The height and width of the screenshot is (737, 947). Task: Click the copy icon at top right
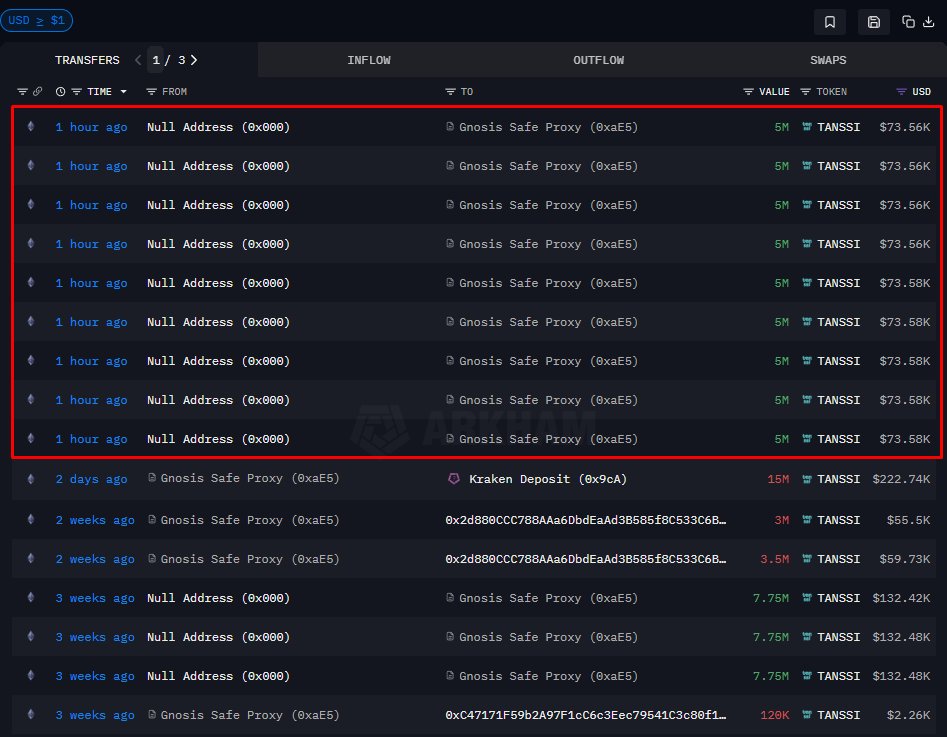click(908, 21)
